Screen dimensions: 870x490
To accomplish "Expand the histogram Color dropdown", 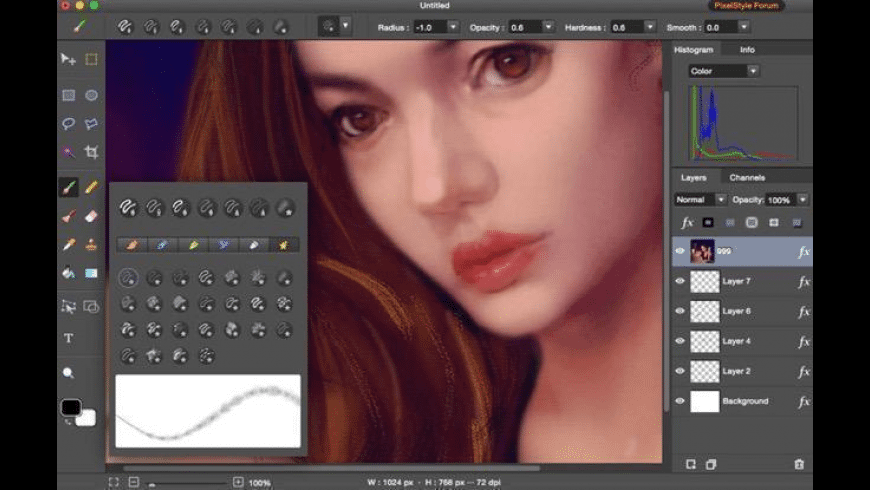I will 724,71.
